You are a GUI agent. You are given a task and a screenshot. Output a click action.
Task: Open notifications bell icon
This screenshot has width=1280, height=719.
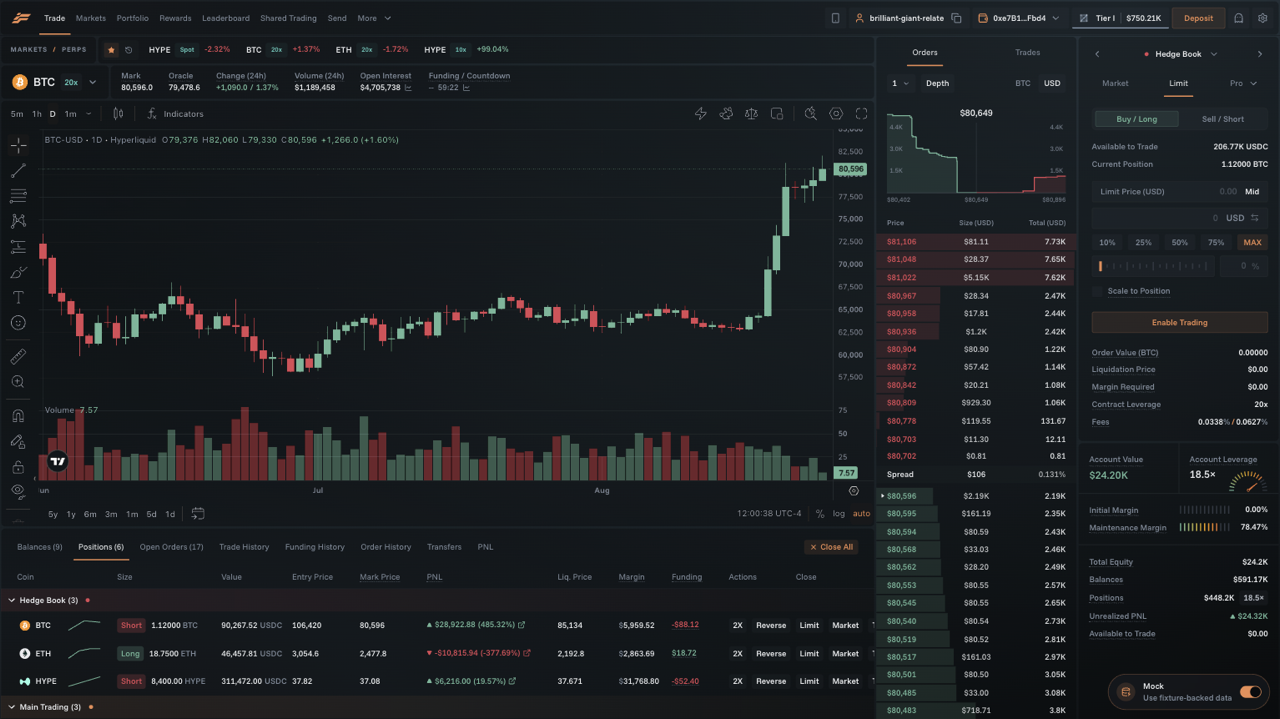coord(1238,18)
